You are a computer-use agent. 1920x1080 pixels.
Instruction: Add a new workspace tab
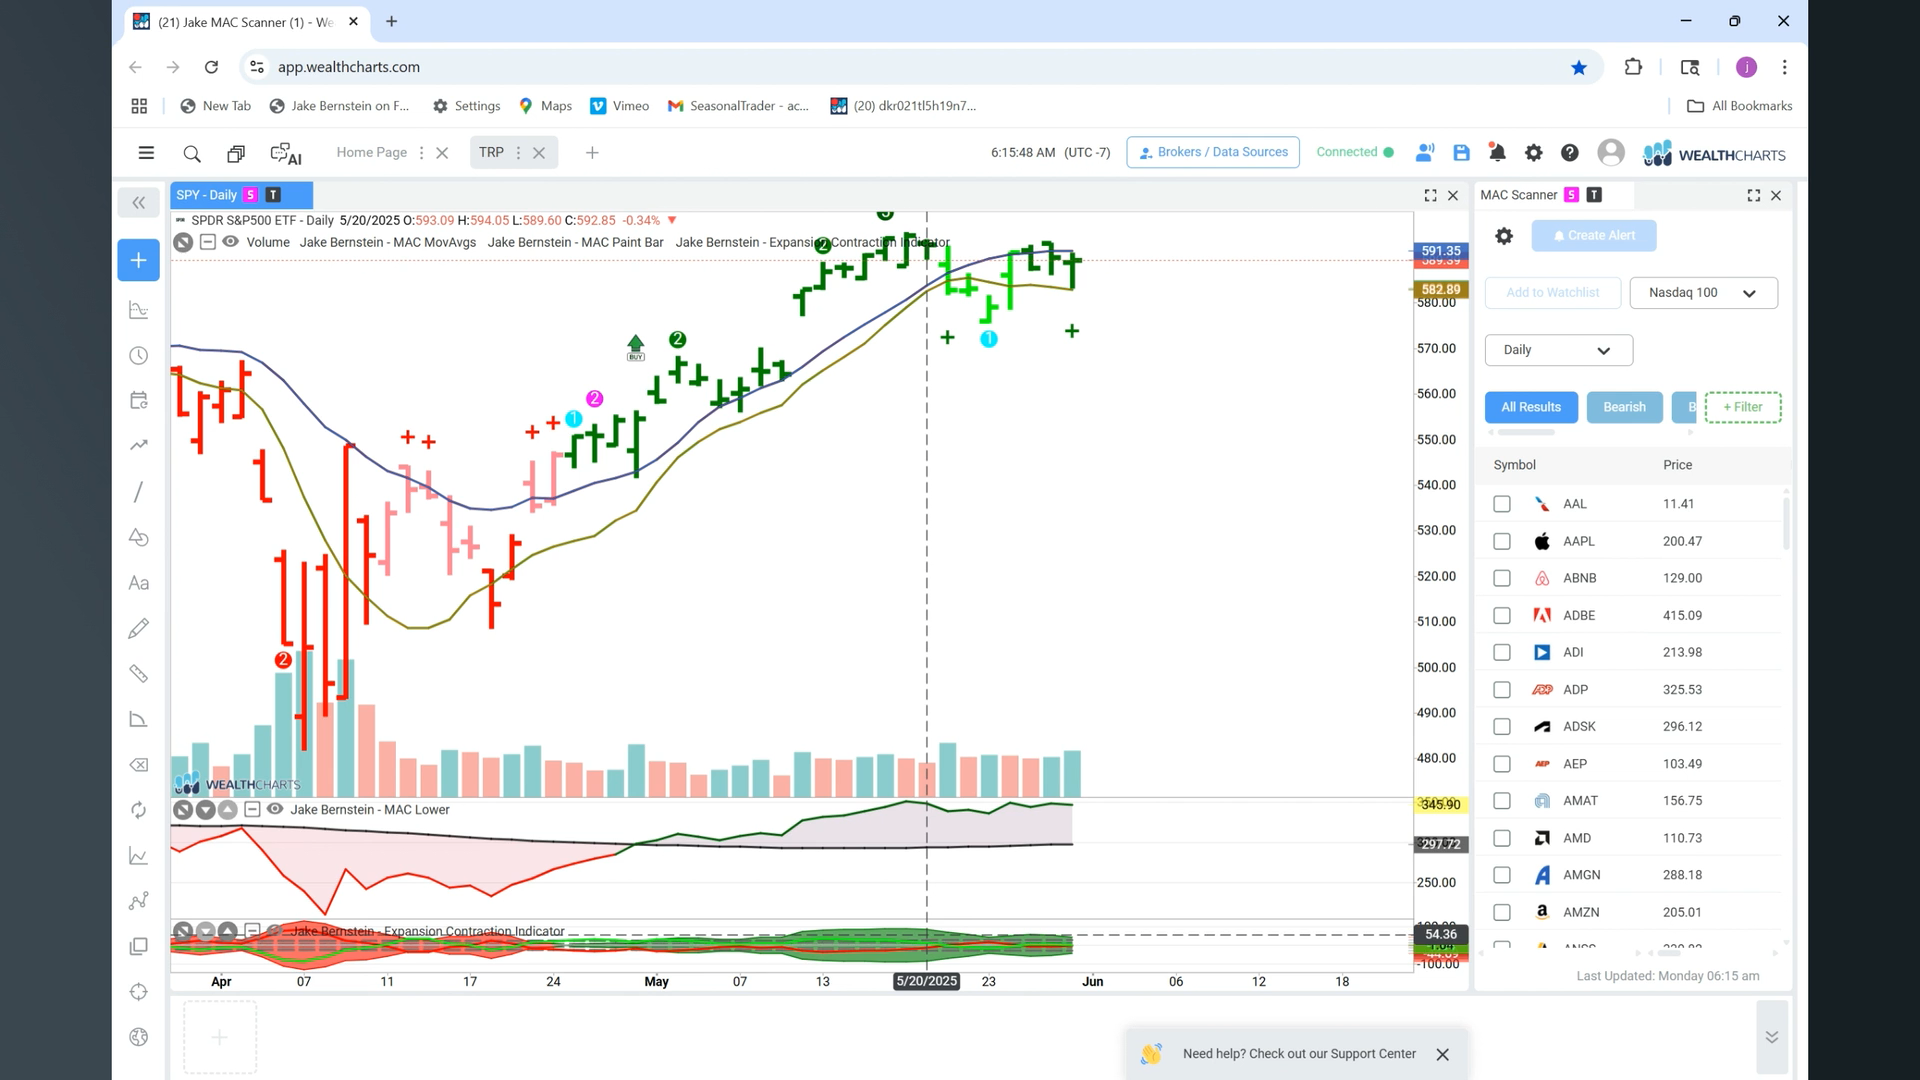(592, 153)
